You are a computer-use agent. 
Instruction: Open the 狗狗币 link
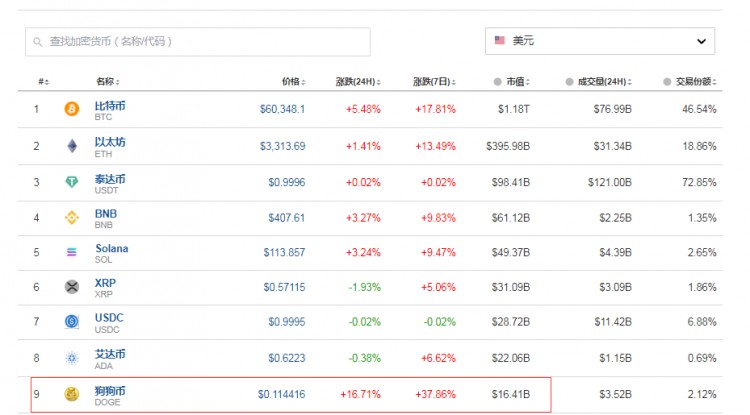[110, 391]
